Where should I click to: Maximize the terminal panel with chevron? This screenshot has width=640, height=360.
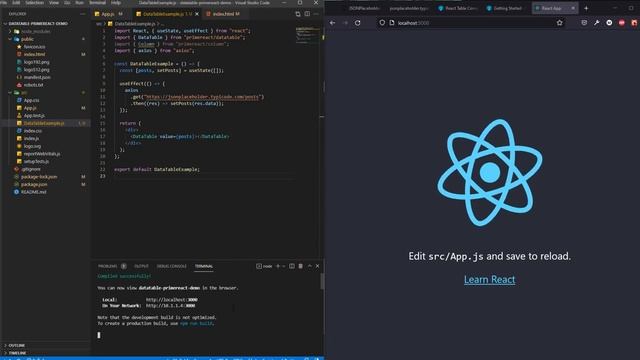click(x=309, y=266)
